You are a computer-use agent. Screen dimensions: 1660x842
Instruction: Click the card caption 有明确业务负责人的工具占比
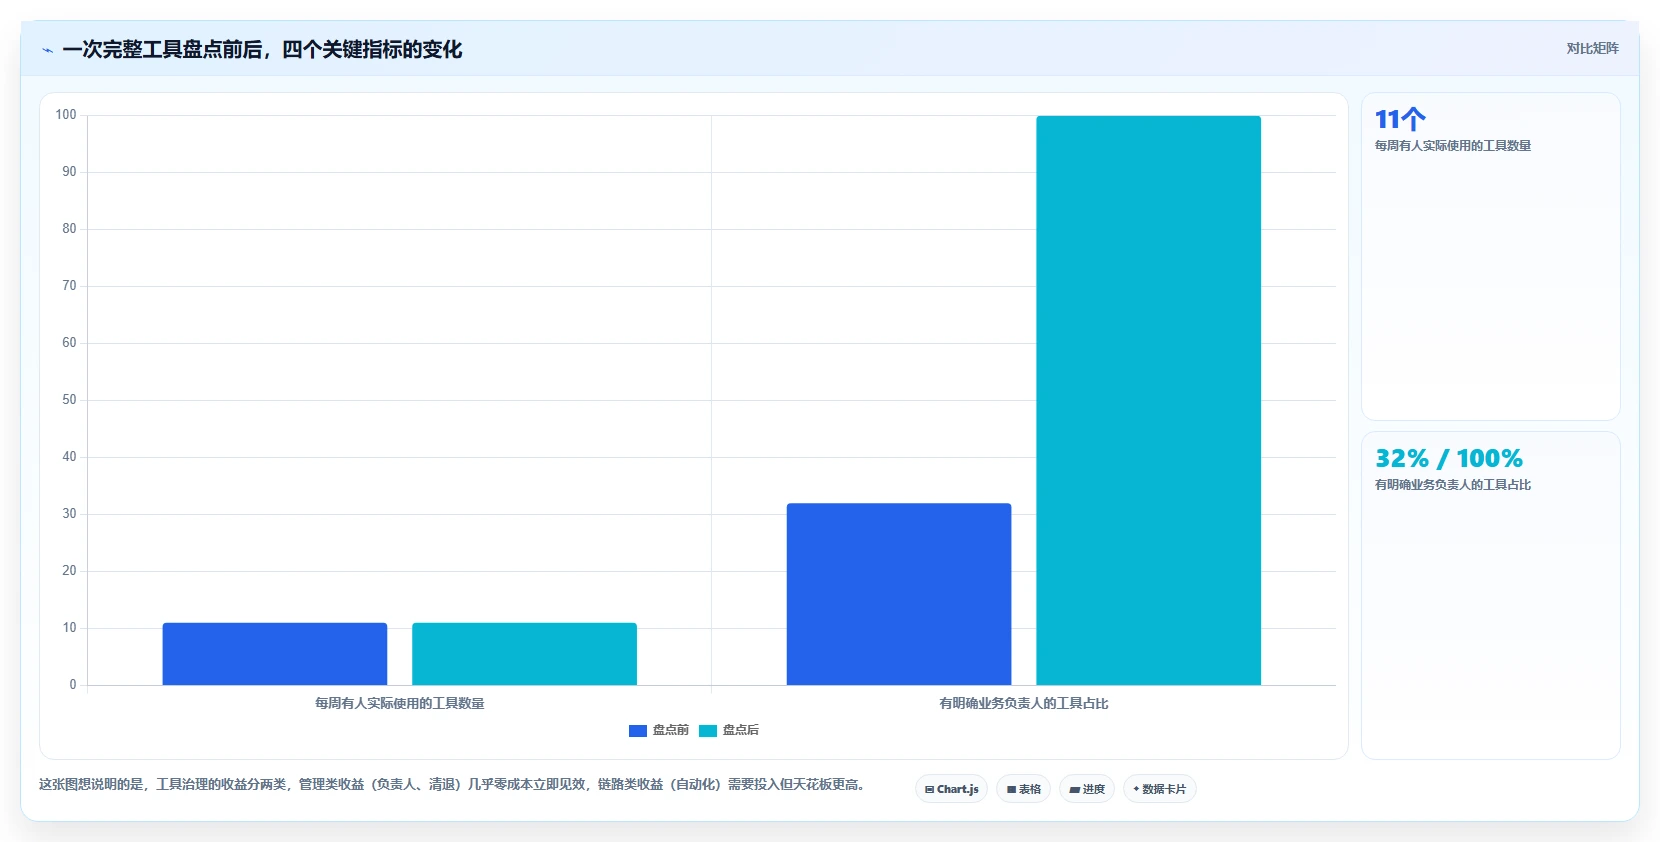(x=1453, y=485)
